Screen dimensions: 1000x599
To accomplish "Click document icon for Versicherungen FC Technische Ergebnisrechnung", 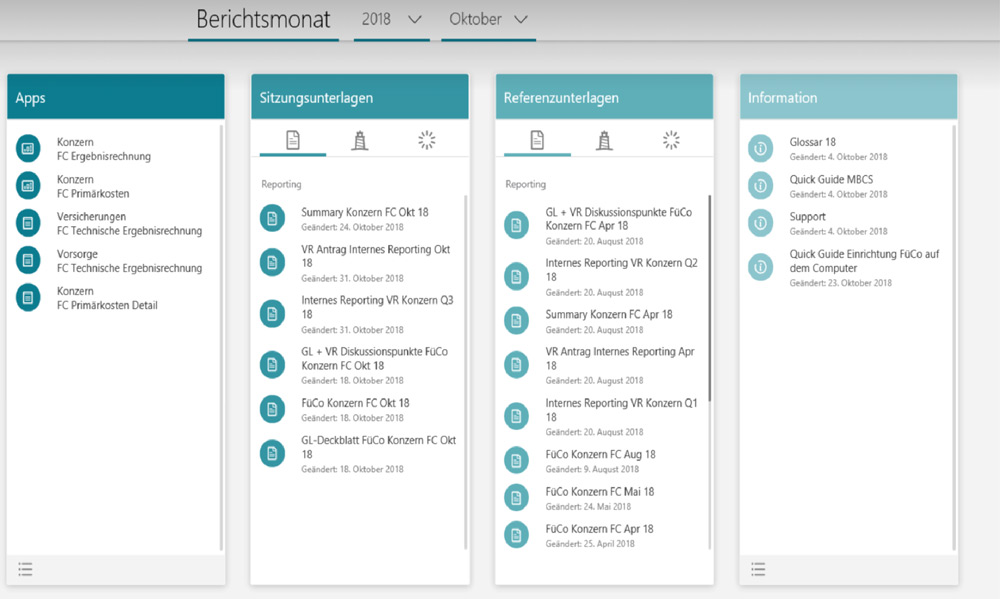I will tap(28, 223).
